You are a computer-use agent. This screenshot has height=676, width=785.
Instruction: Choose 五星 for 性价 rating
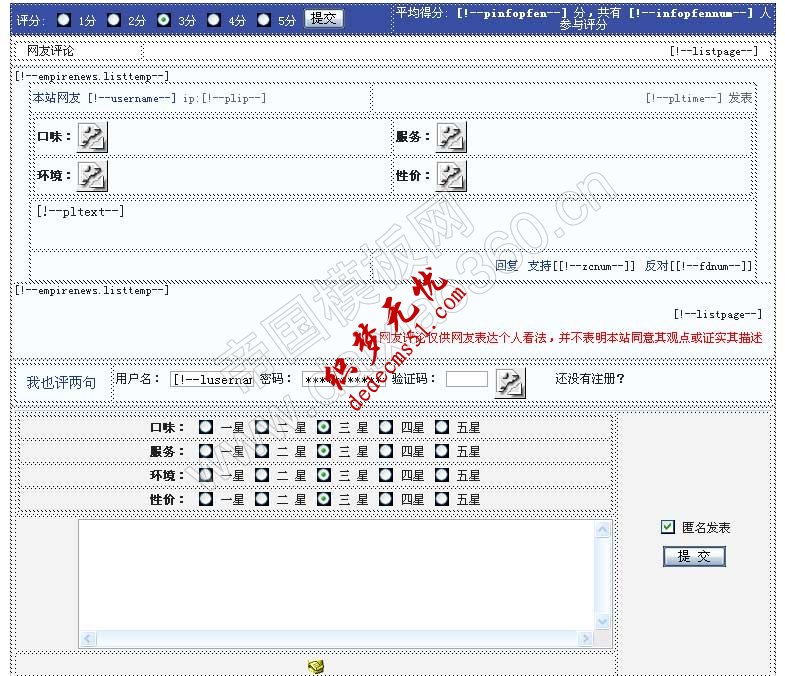[x=442, y=499]
